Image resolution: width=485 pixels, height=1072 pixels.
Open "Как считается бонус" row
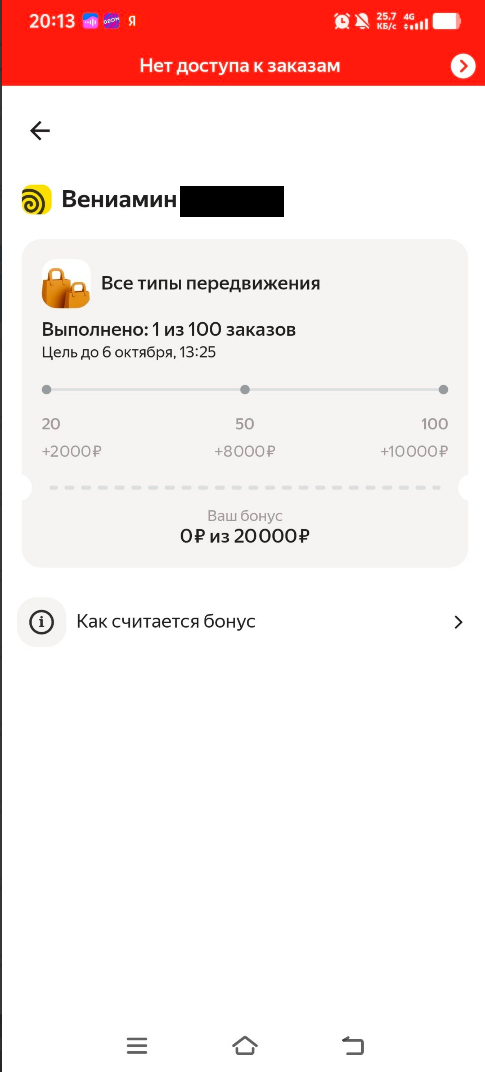(x=242, y=622)
